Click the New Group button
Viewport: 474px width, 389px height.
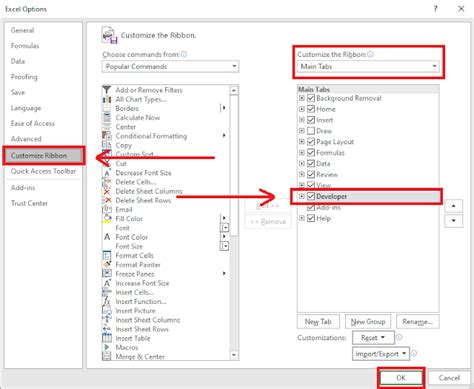368,322
